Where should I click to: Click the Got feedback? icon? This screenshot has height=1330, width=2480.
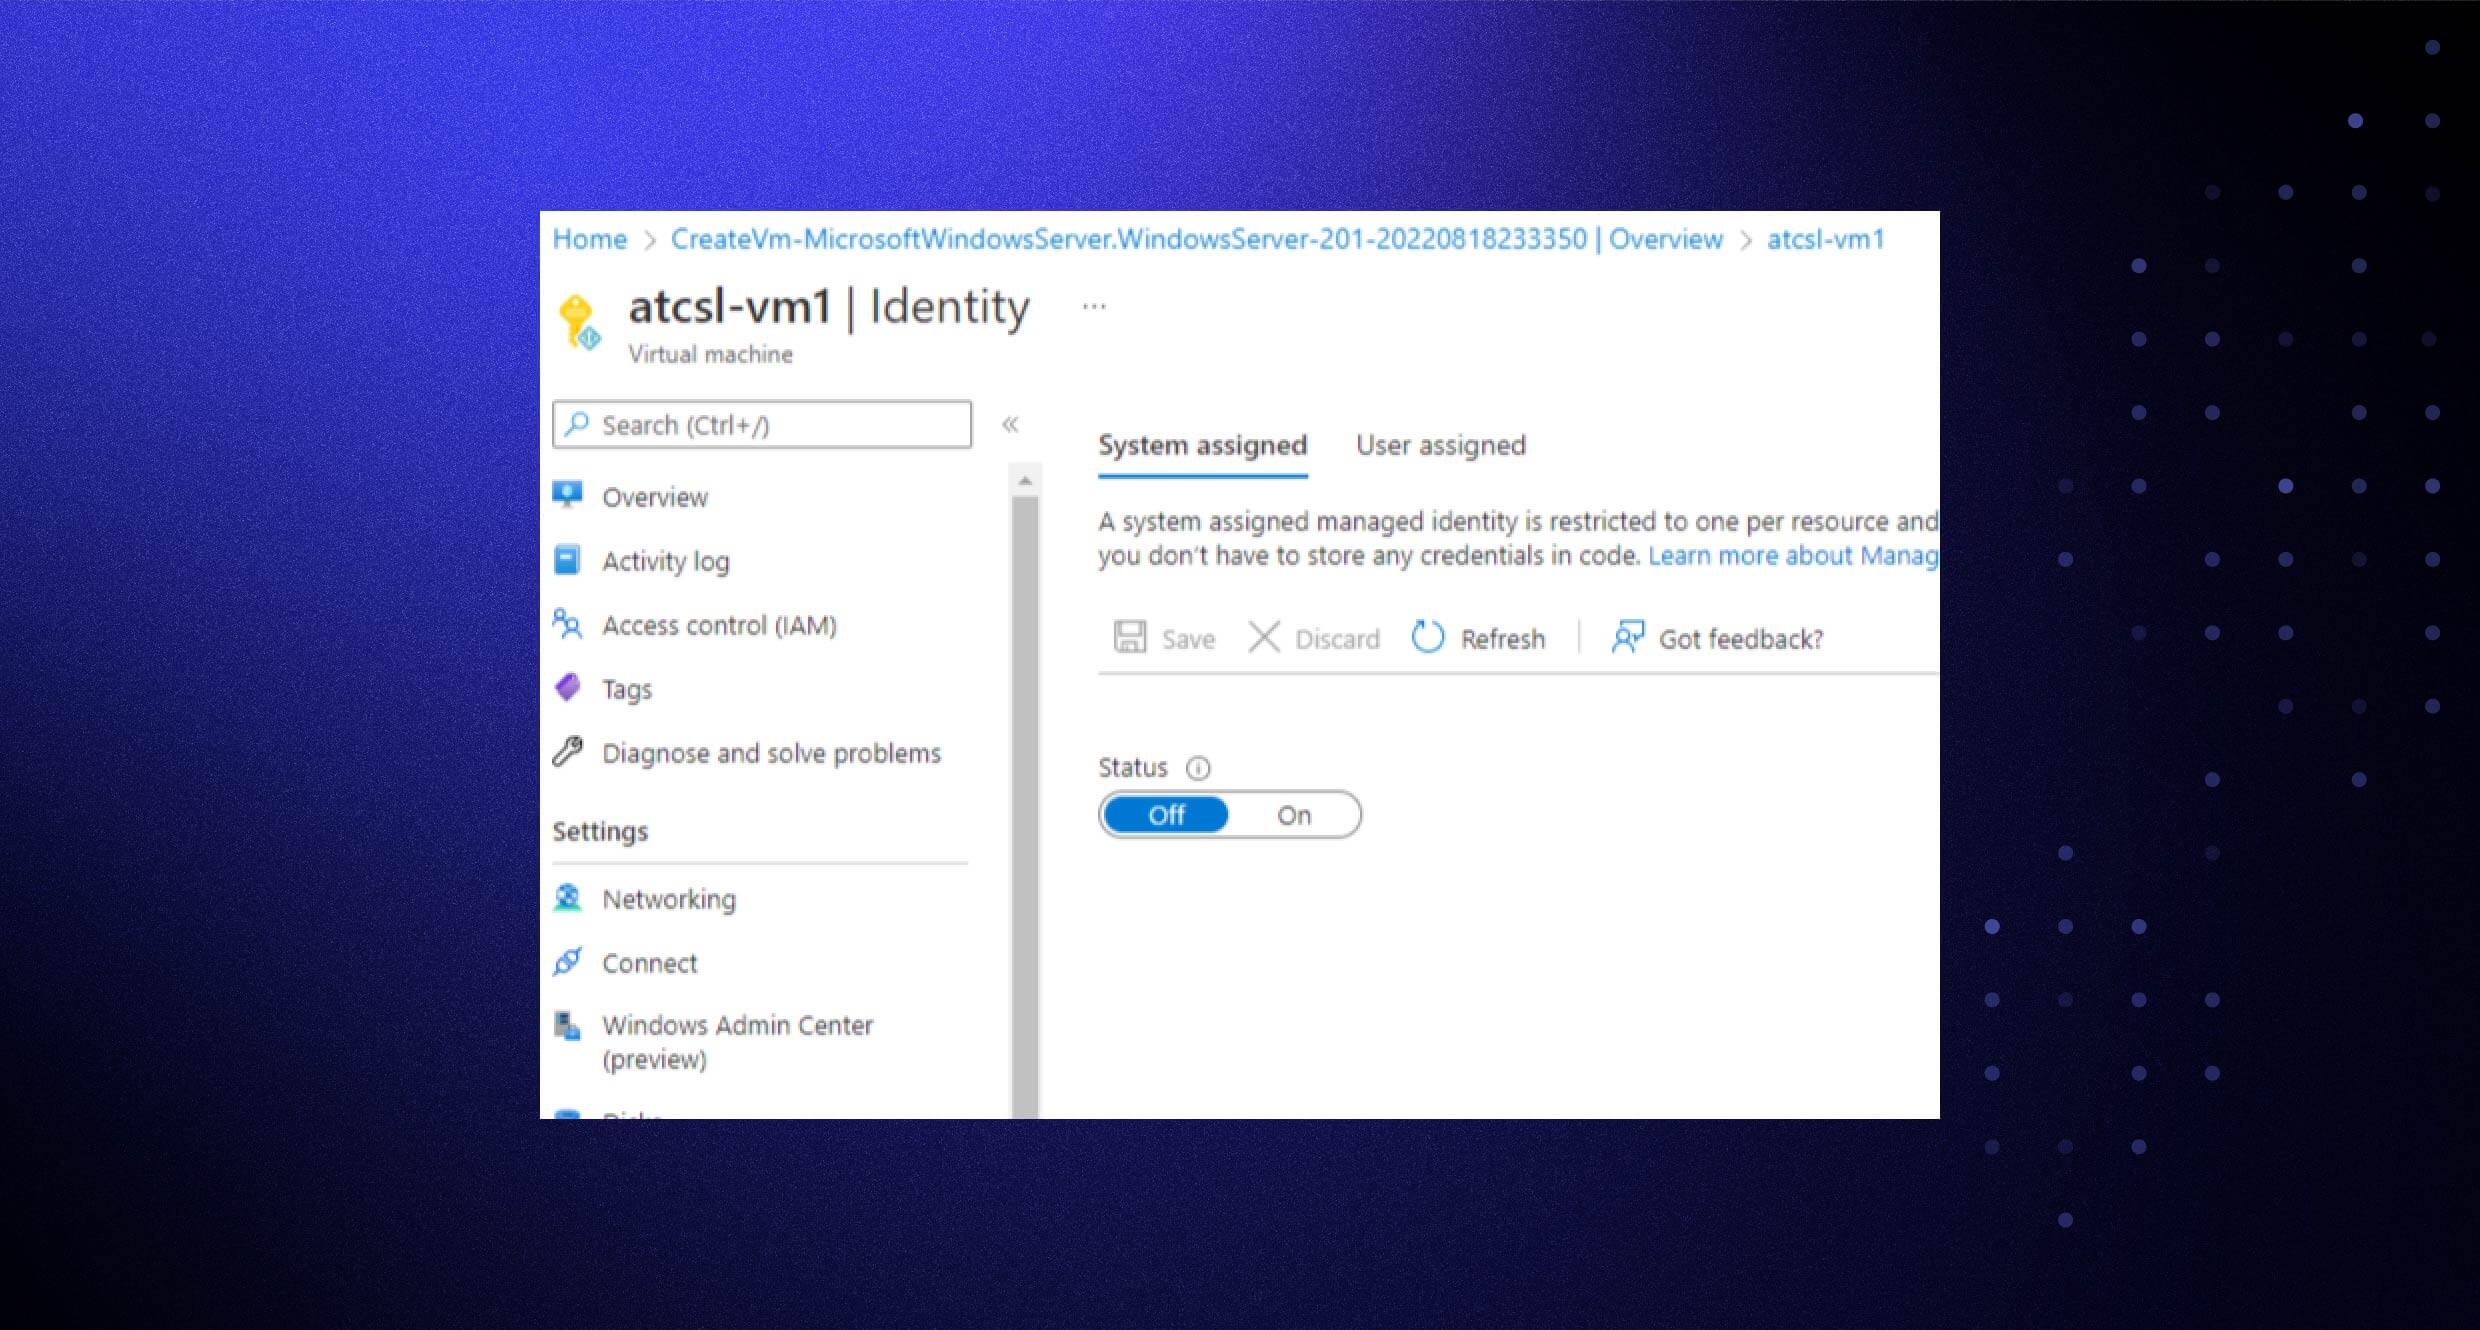(1627, 637)
